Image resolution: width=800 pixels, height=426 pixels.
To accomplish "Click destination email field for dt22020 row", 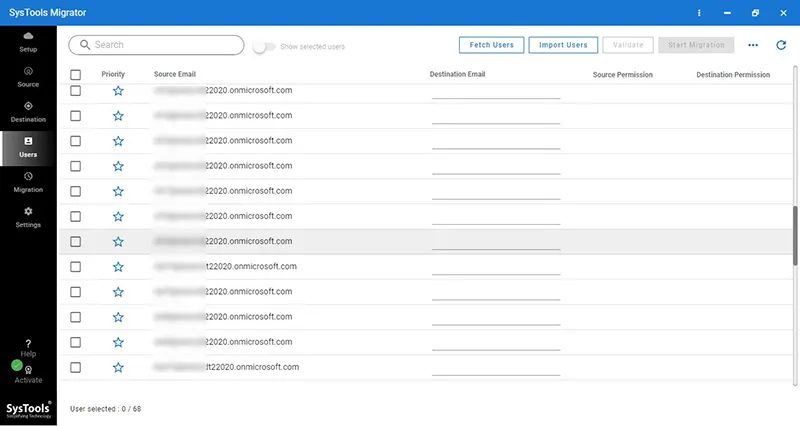I will (x=496, y=368).
